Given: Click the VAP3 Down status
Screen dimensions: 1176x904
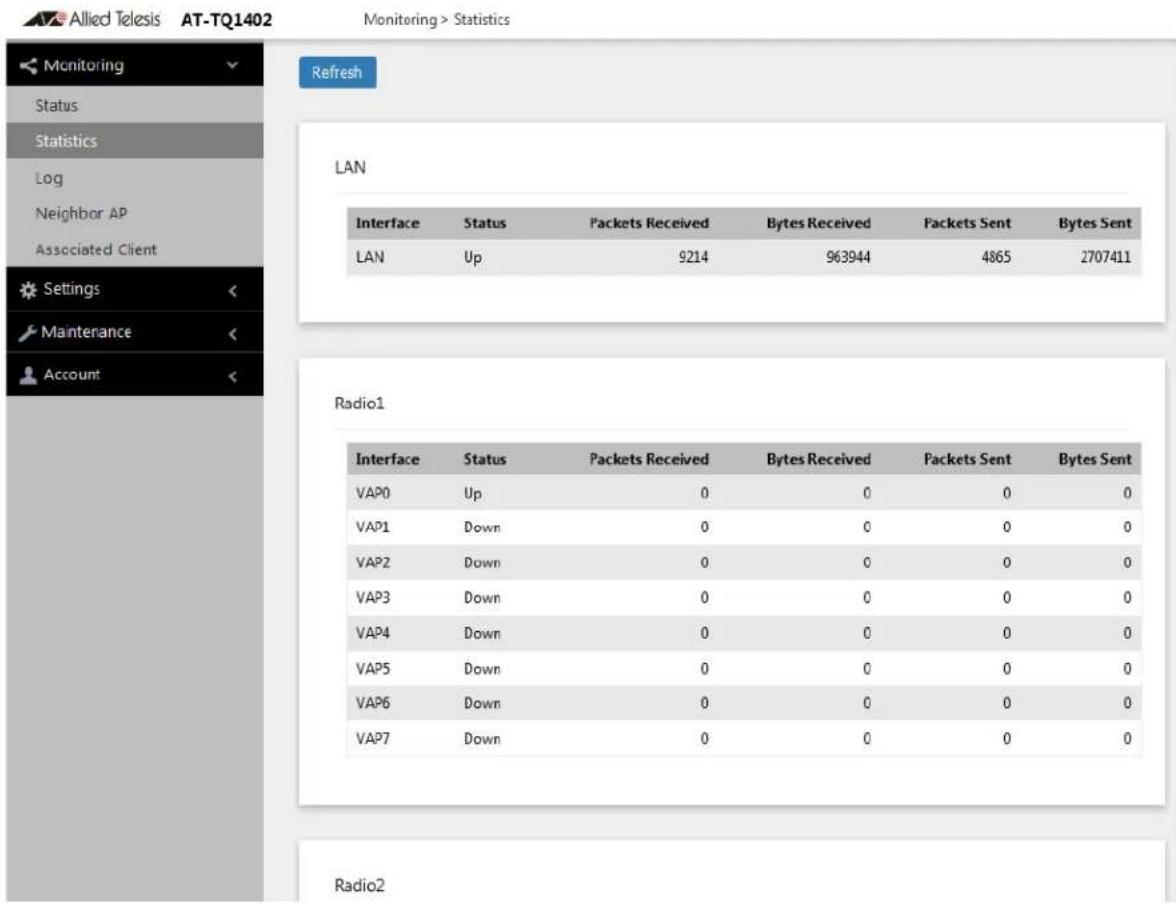Looking at the screenshot, I should (482, 598).
